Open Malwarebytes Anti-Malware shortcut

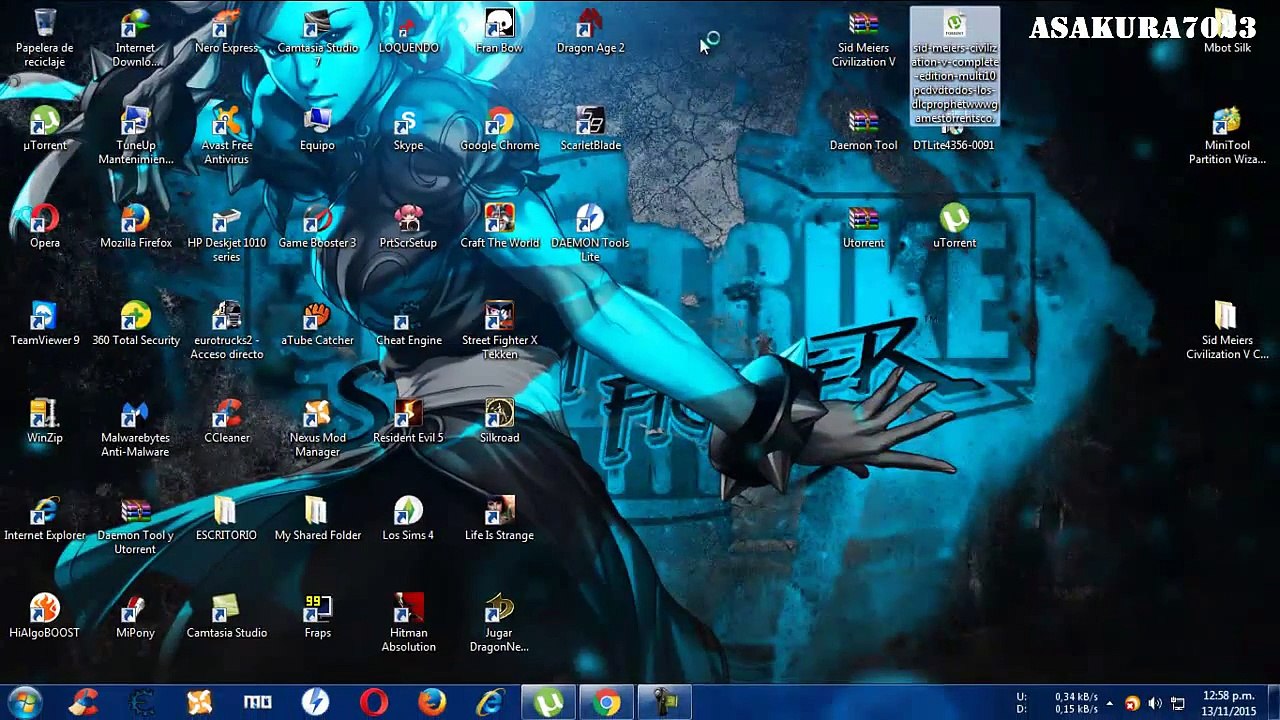135,427
